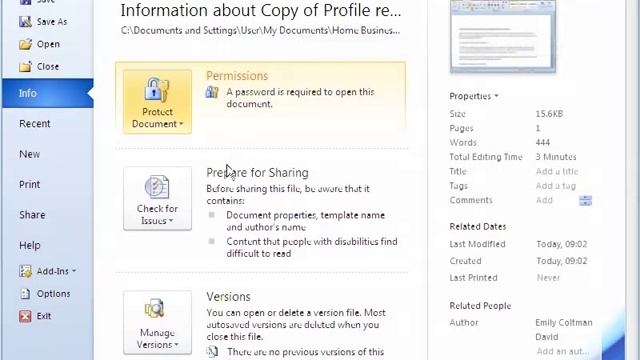Click the Permissions key icon beside password message
The image size is (640, 360).
click(212, 92)
